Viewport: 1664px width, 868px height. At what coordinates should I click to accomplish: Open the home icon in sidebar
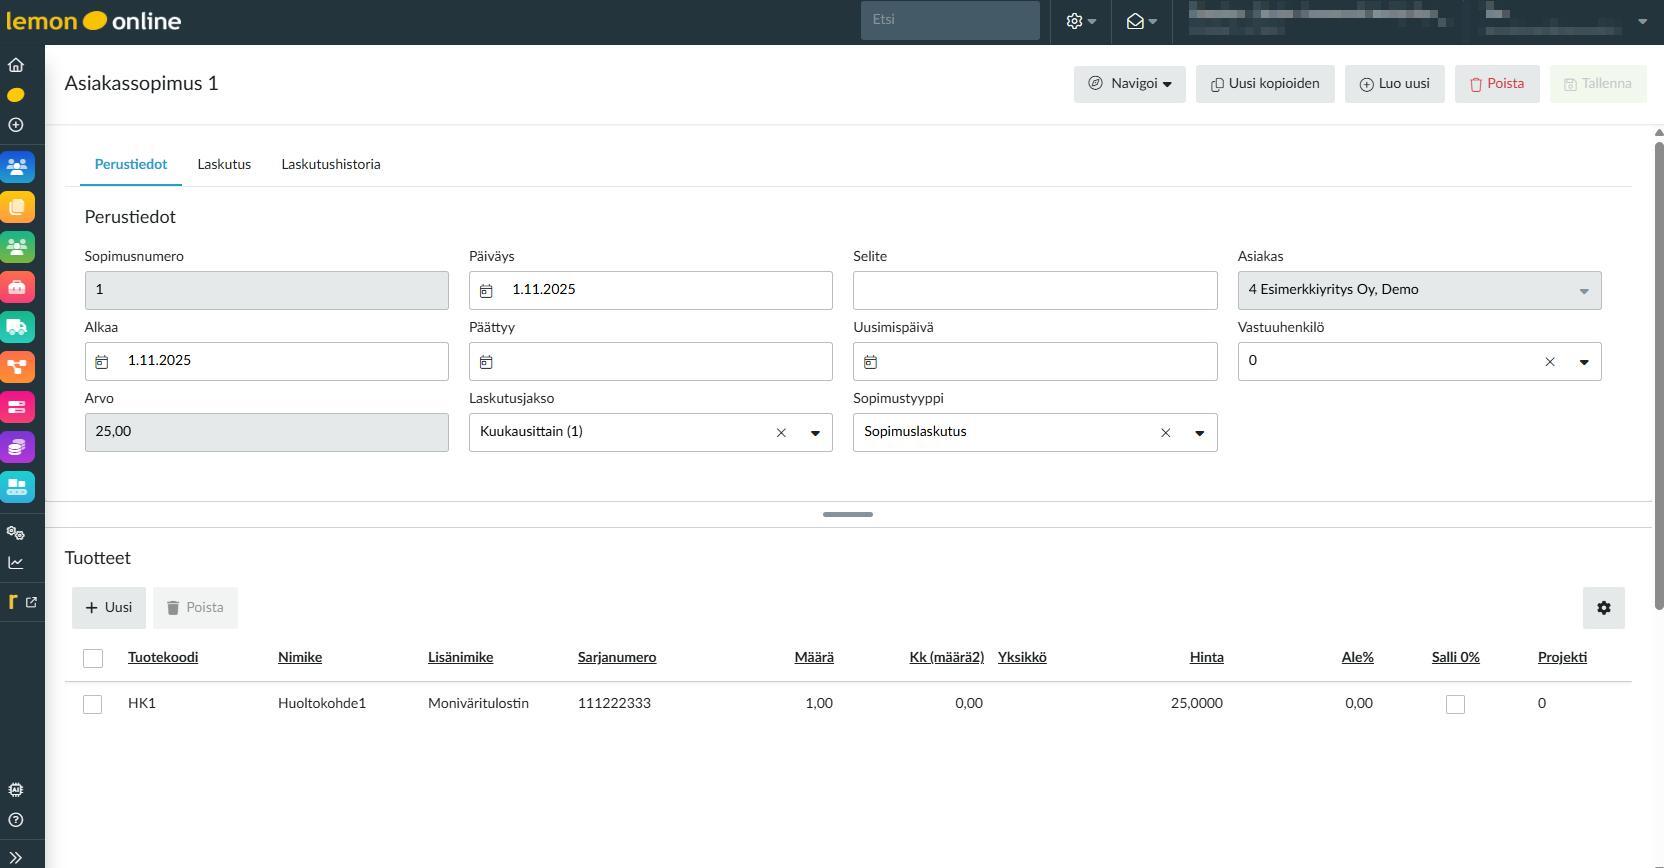click(x=16, y=65)
